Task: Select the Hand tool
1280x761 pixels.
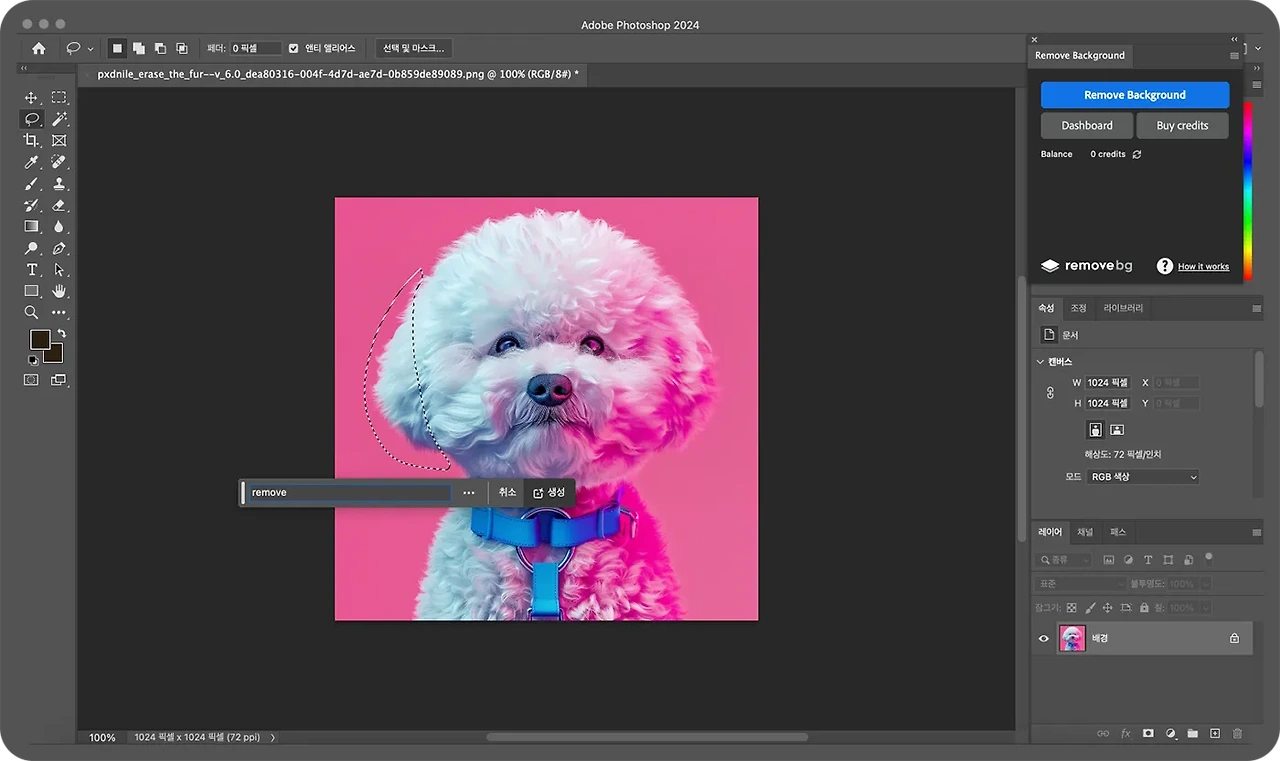Action: 59,291
